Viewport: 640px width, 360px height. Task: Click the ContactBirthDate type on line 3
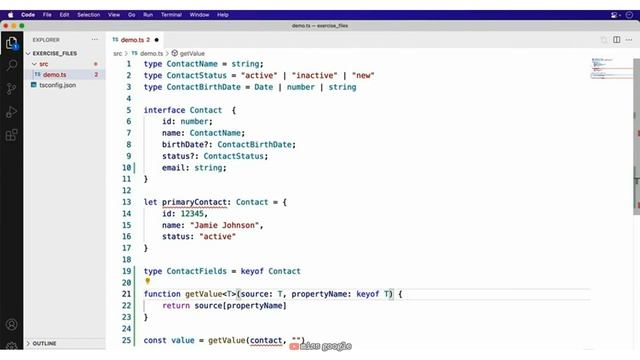coord(203,87)
